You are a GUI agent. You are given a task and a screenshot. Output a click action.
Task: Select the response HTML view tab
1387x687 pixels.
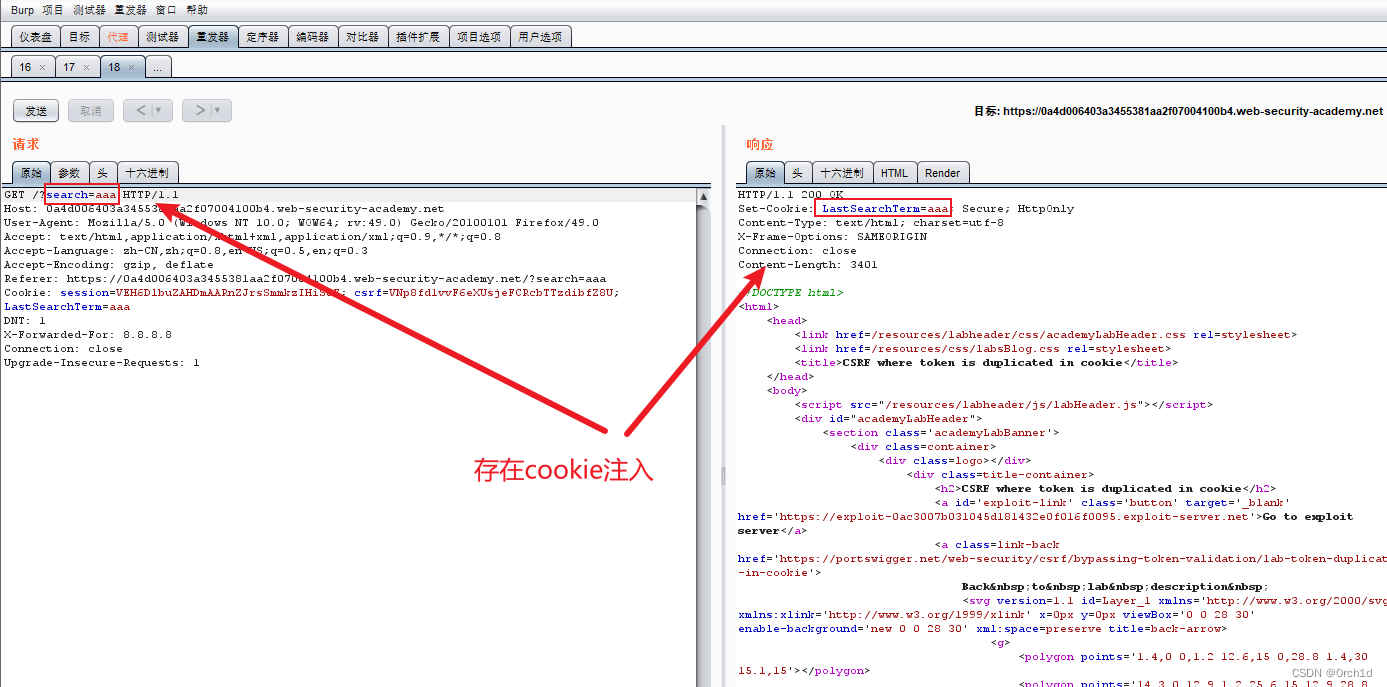(894, 173)
